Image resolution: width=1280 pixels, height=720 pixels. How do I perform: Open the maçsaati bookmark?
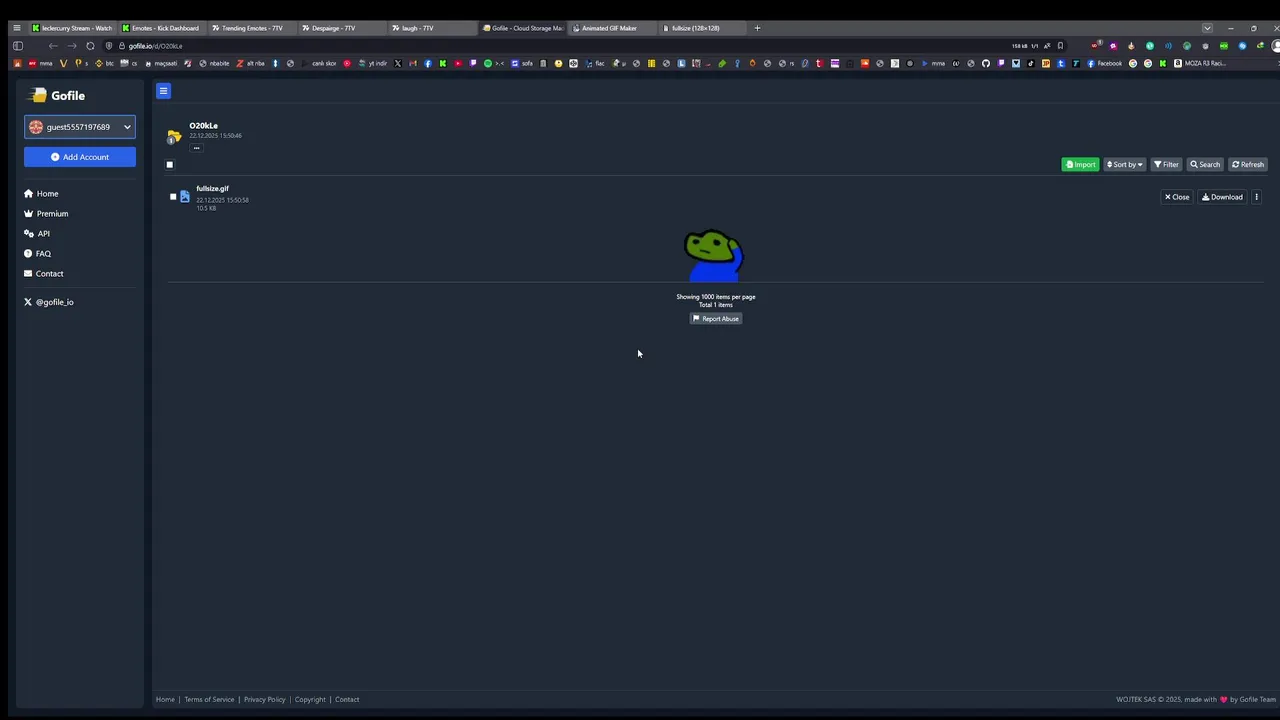point(160,63)
